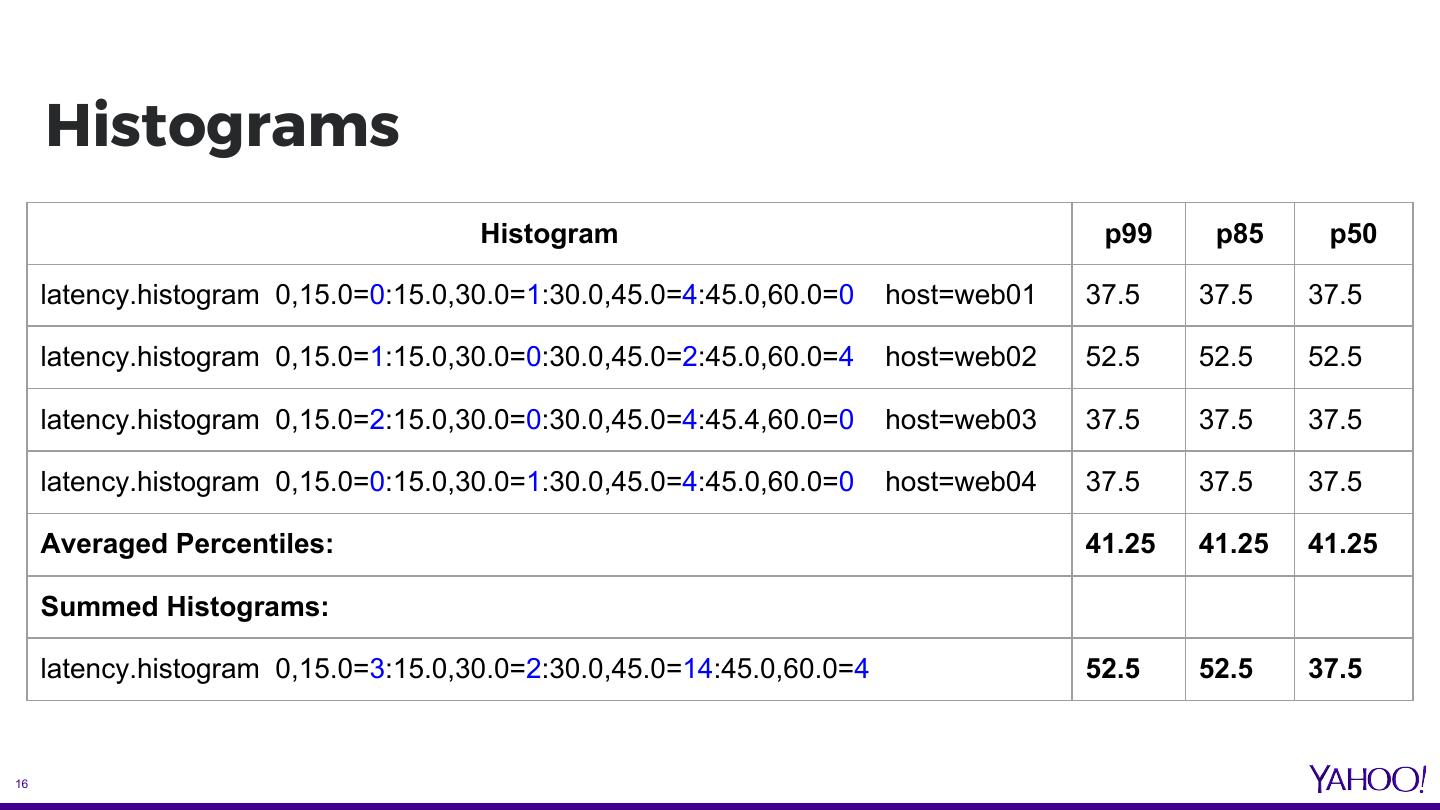Select the p99 value in web02 row
Viewport: 1440px width, 810px height.
1112,357
